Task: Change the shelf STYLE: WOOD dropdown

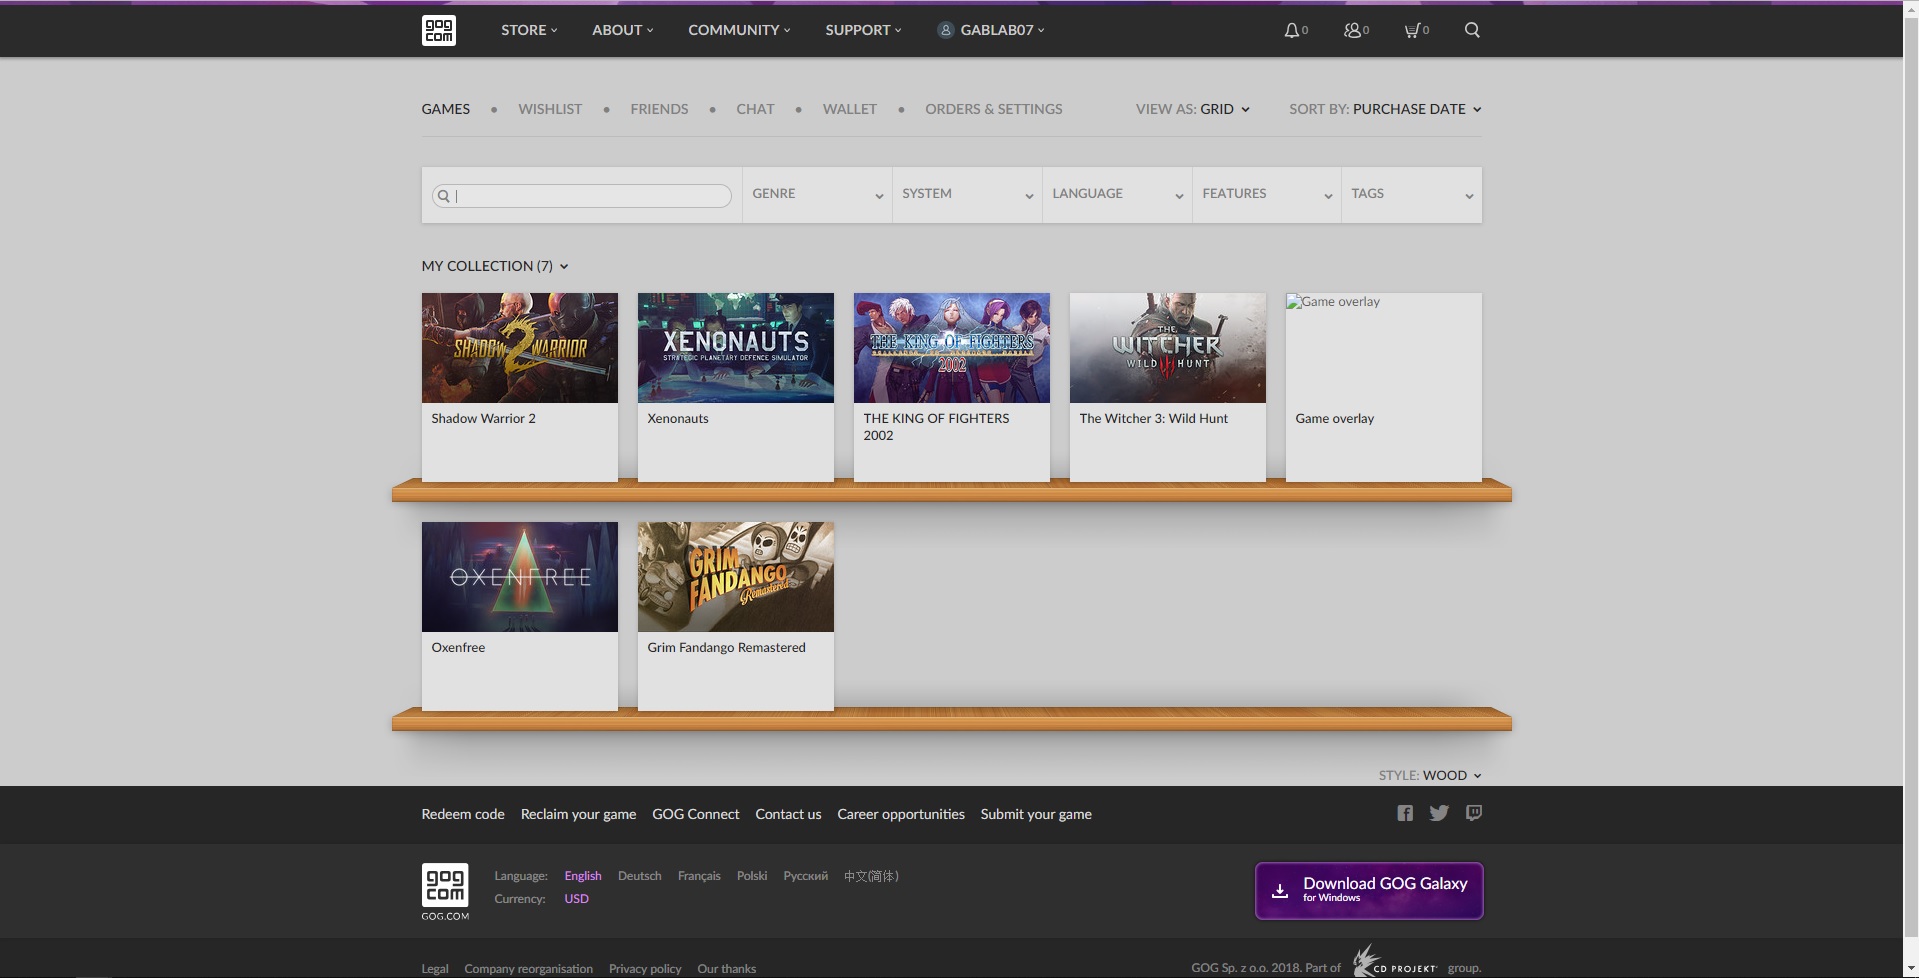Action: tap(1430, 775)
